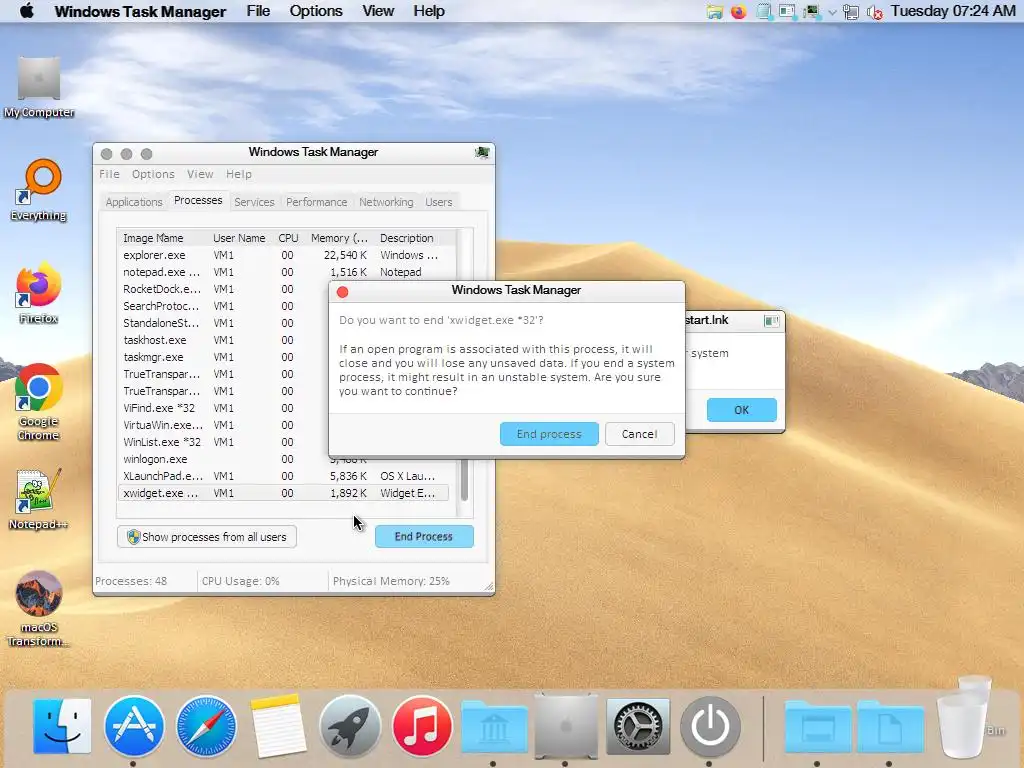Open the Apple logo menu

pos(27,11)
